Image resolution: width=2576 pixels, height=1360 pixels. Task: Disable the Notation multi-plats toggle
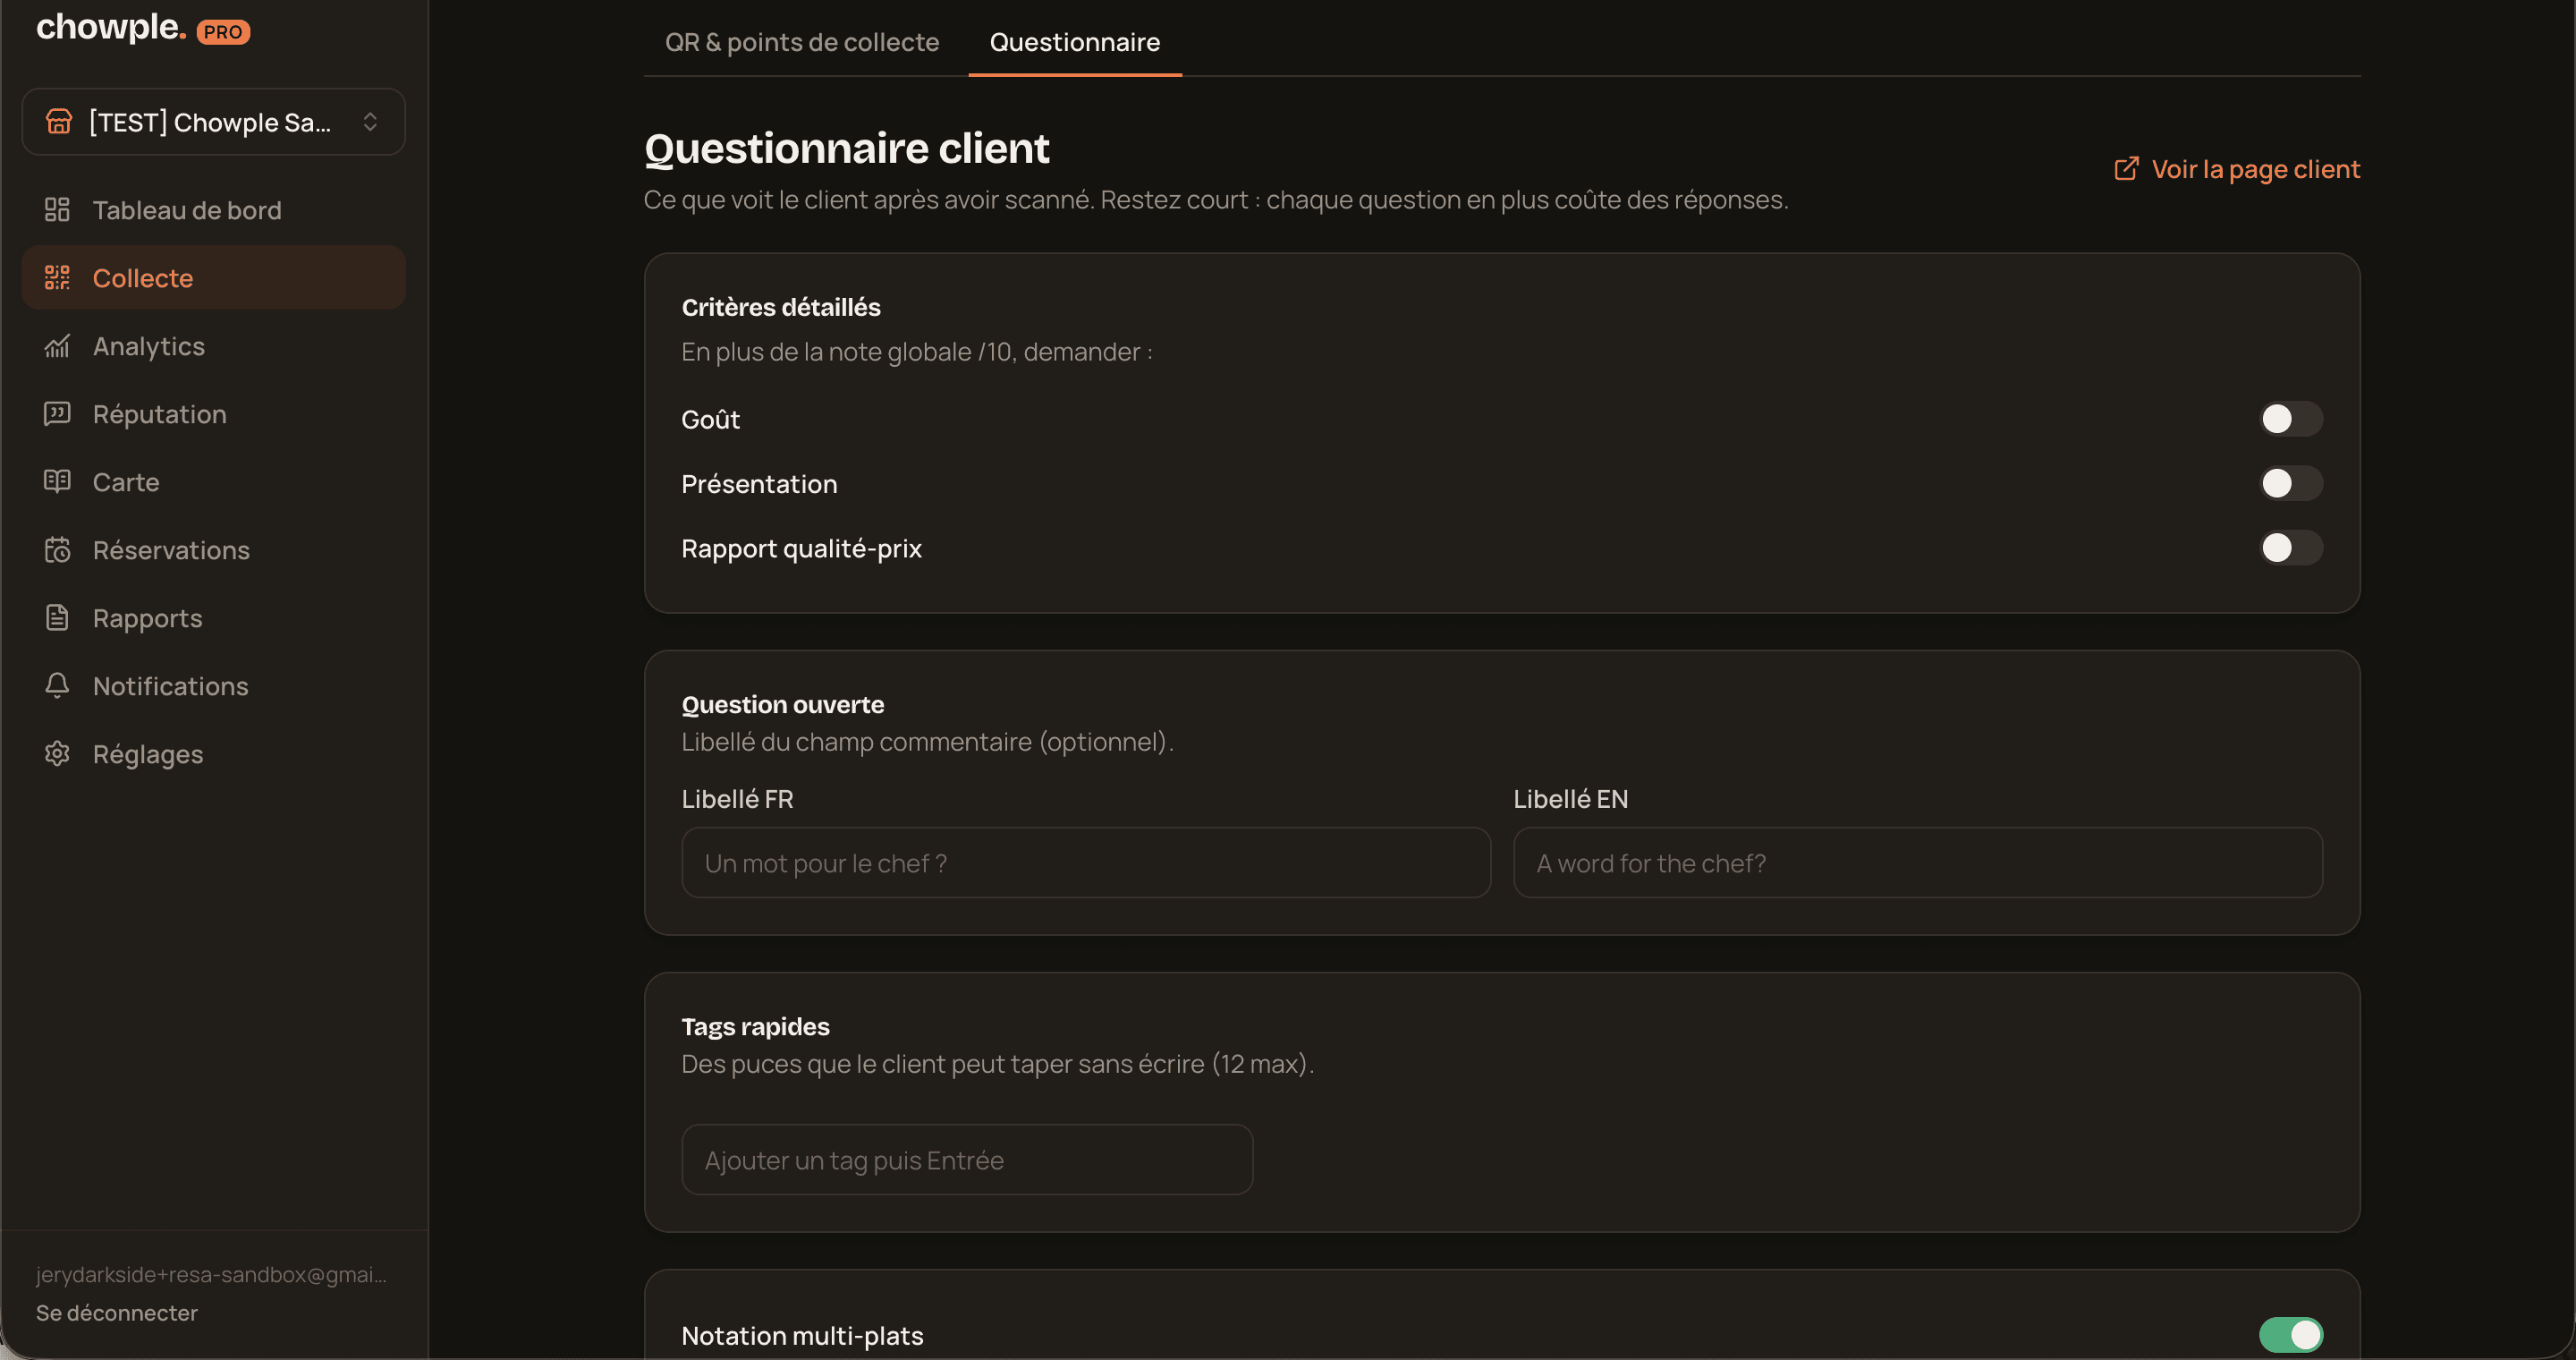click(x=2291, y=1335)
